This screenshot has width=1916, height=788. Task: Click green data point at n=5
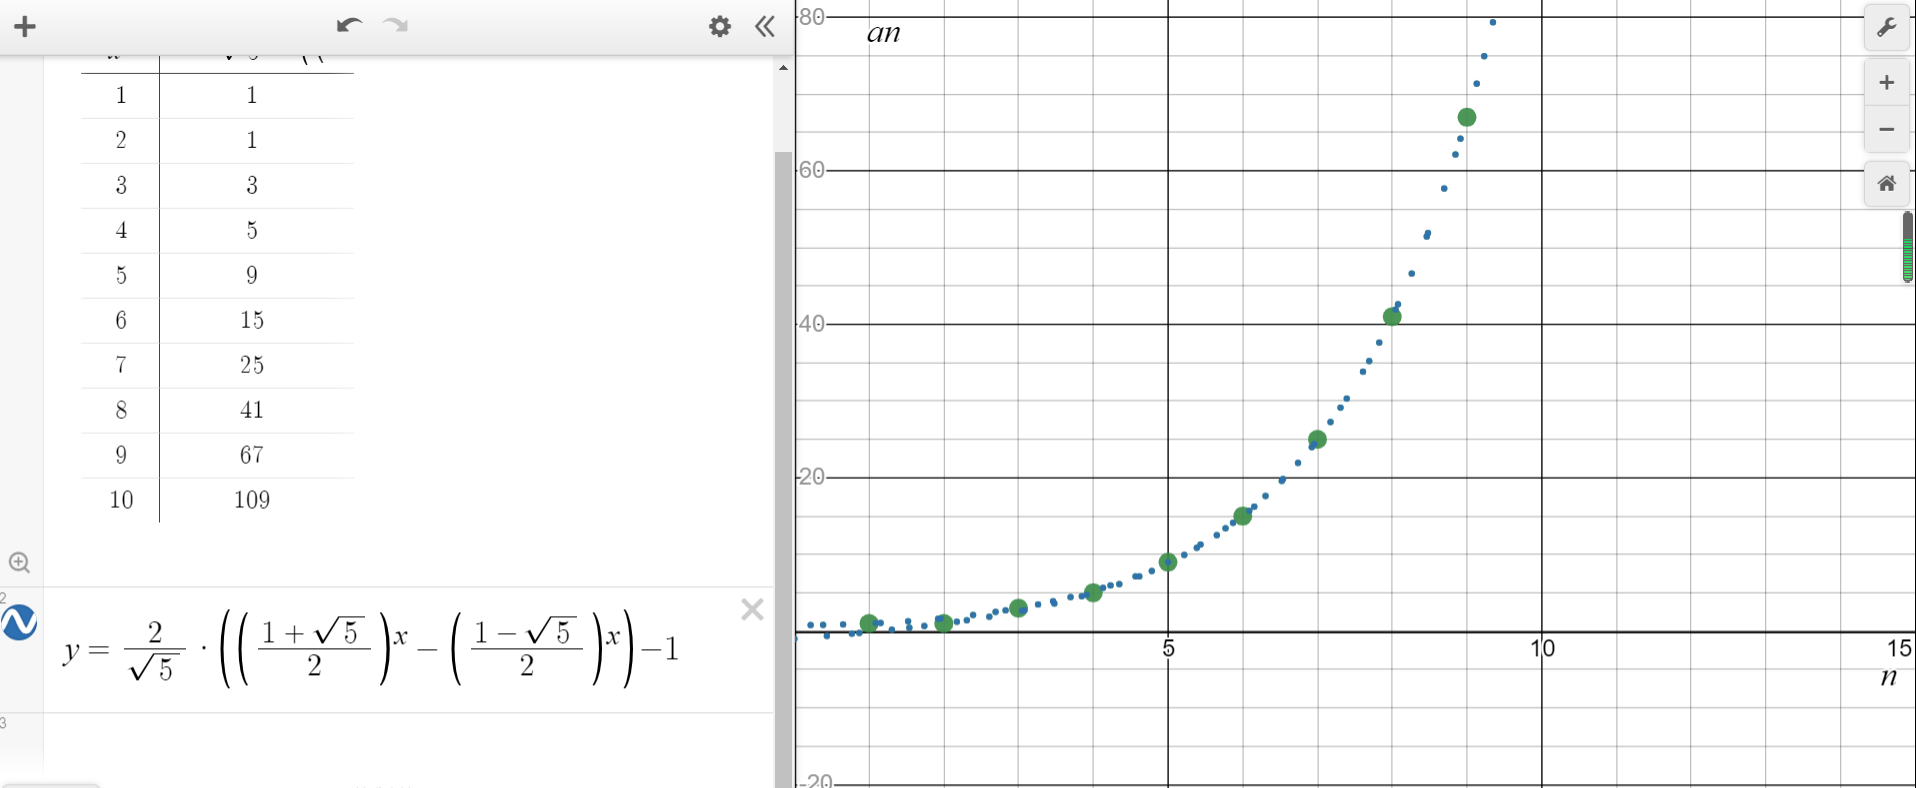tap(1168, 562)
